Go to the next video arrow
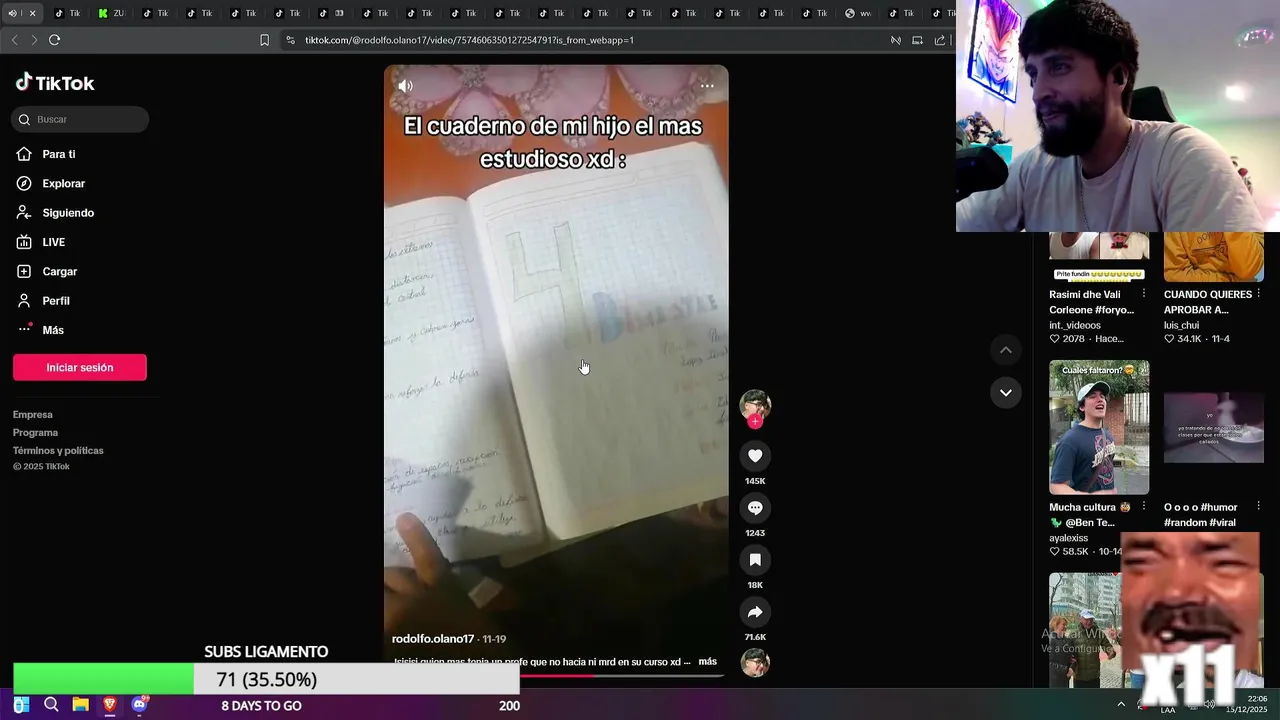The image size is (1280, 720). coord(1005,392)
